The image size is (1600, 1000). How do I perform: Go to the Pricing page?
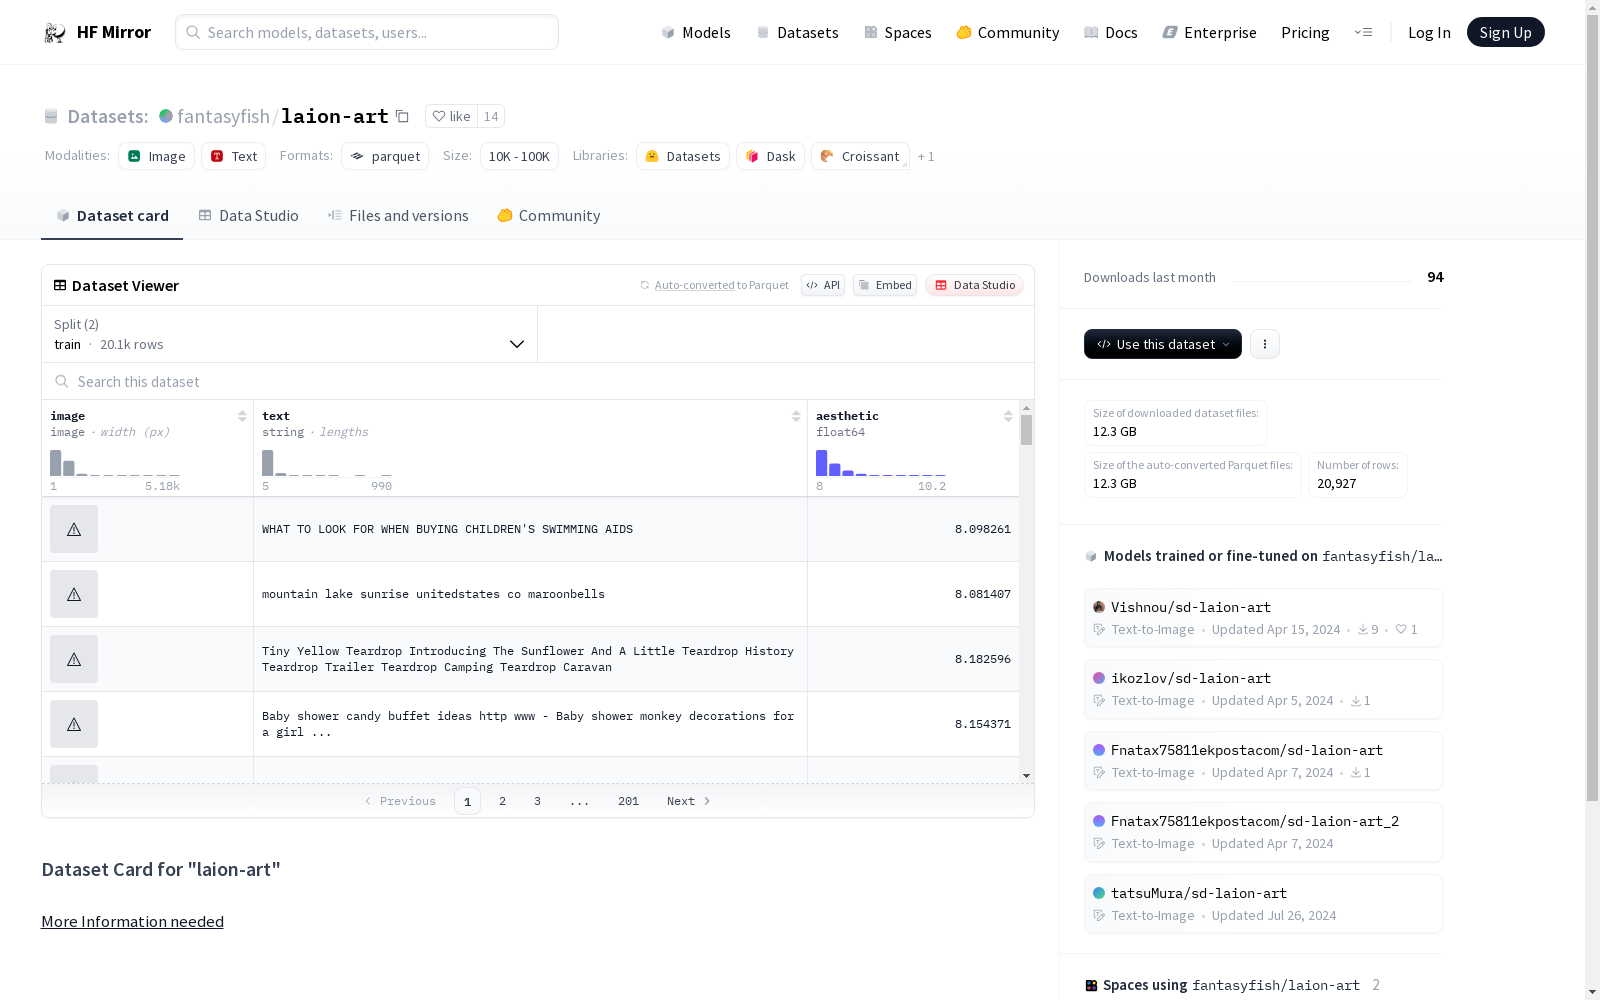(x=1305, y=32)
